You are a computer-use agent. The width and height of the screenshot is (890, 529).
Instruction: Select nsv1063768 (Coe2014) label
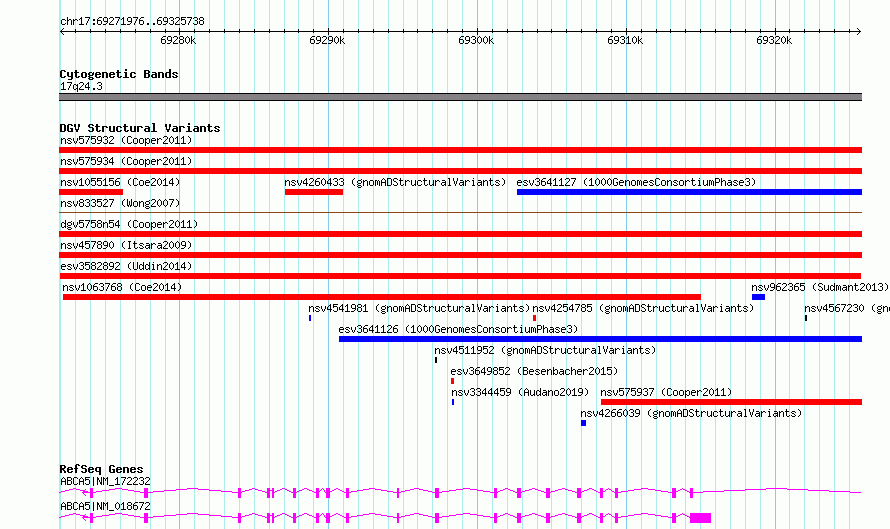pyautogui.click(x=122, y=287)
